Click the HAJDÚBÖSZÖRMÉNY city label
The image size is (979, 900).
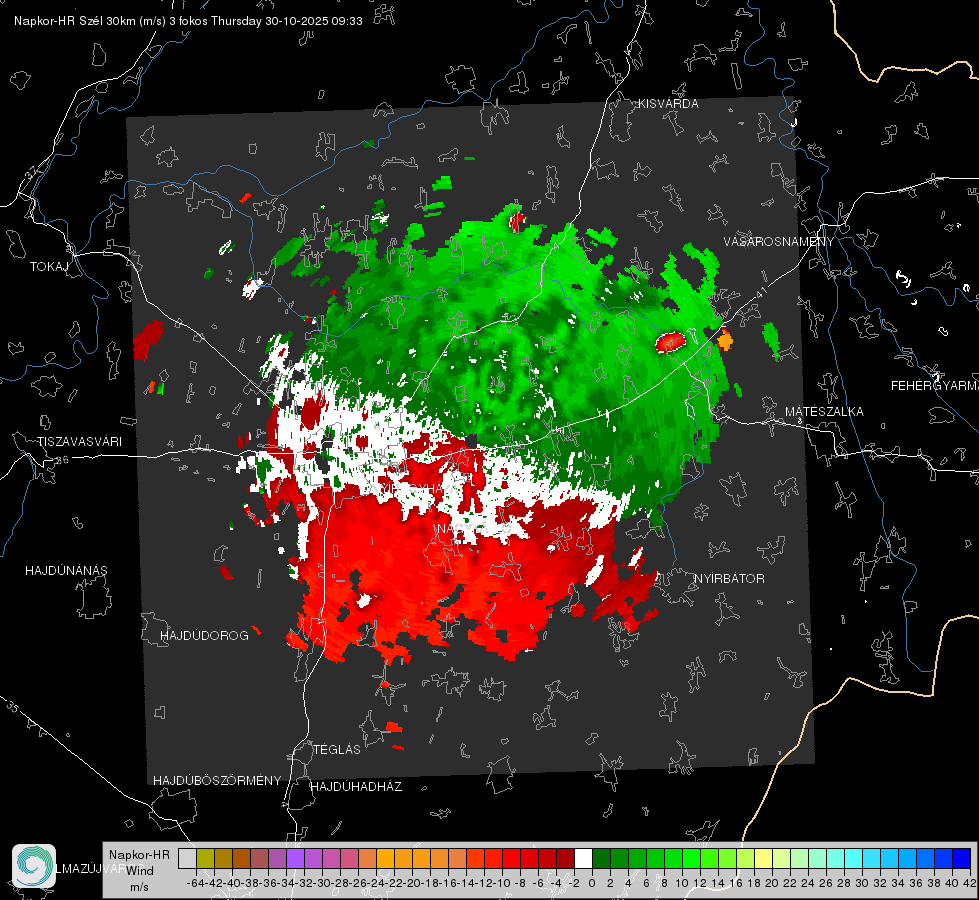point(217,781)
